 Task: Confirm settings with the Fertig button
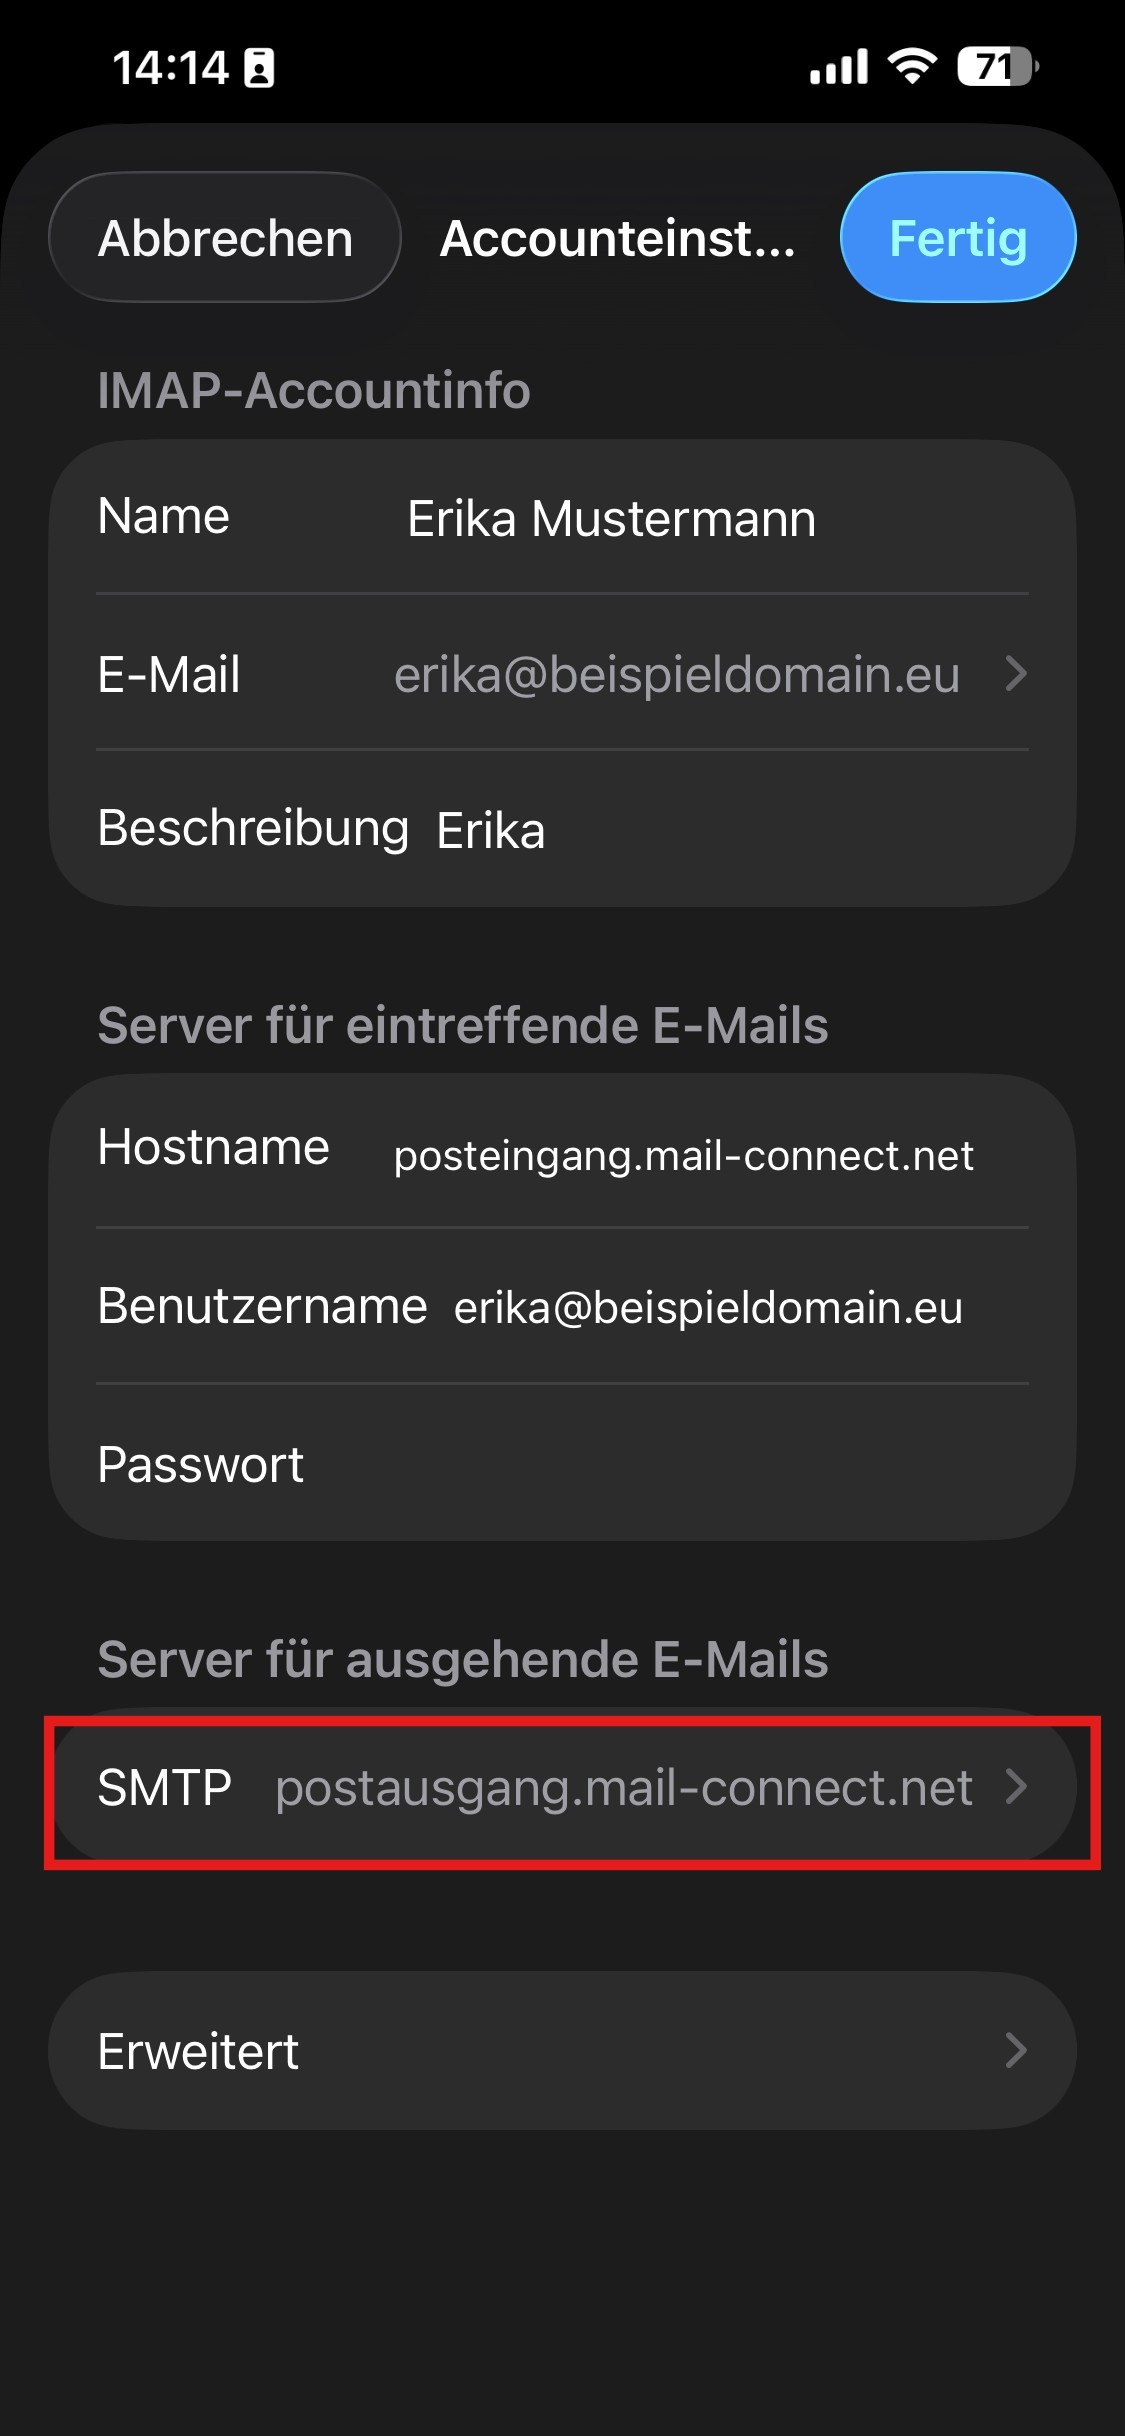tap(957, 238)
